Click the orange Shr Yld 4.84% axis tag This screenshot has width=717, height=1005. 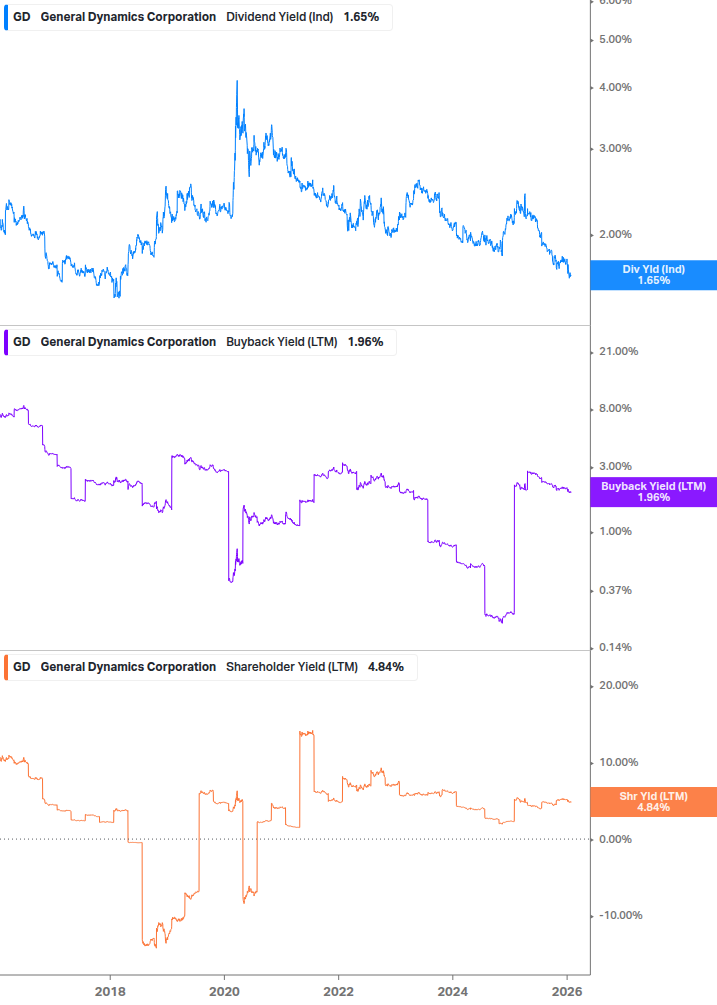654,801
